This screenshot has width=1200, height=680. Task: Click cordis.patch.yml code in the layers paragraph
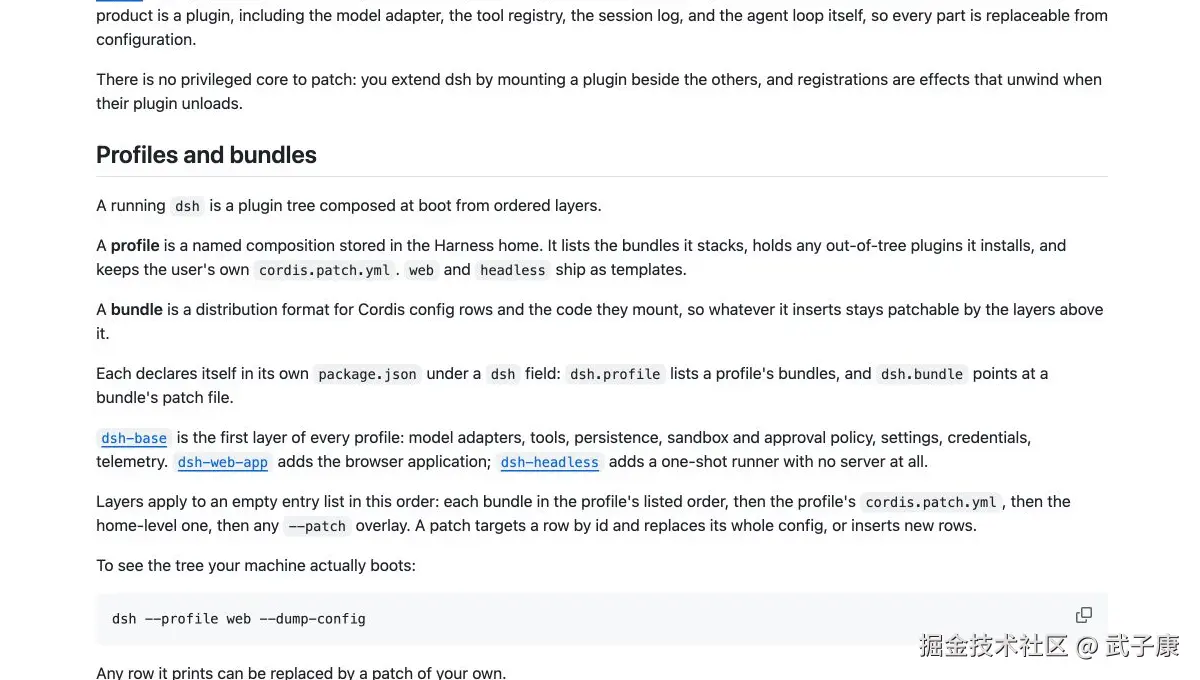coord(931,502)
